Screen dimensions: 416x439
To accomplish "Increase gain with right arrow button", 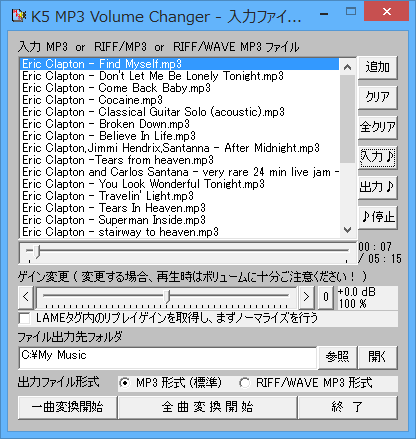I will (306, 296).
